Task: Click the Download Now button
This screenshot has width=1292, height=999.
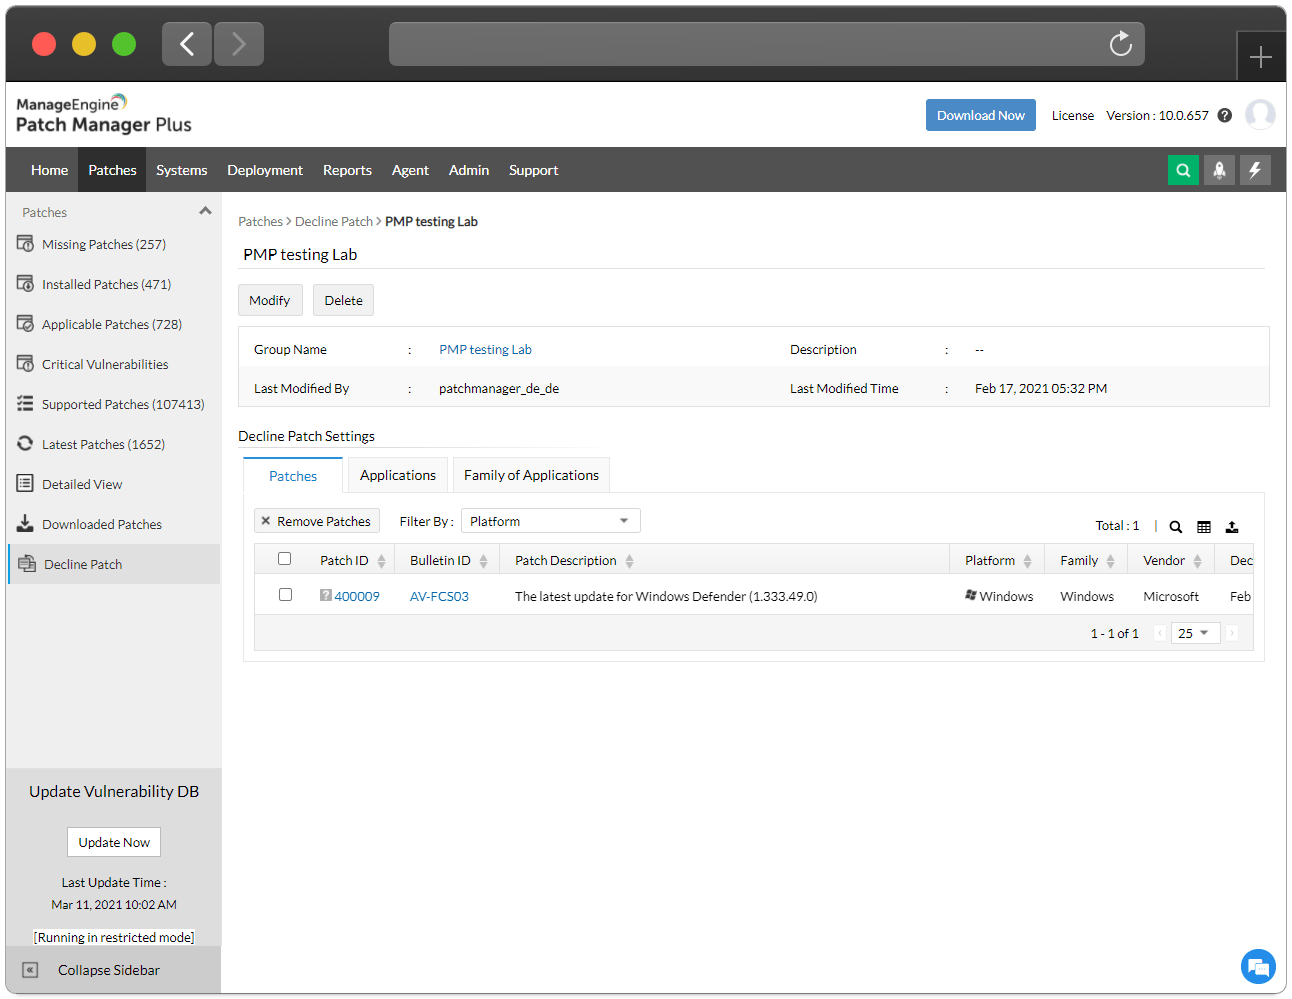Action: click(x=981, y=115)
